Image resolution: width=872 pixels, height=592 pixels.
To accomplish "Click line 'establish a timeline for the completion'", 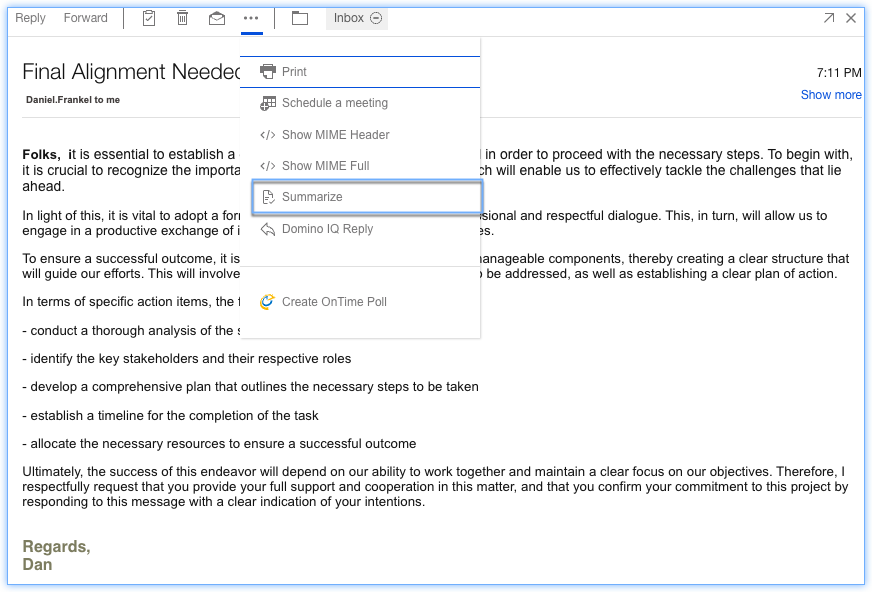I will pos(170,416).
